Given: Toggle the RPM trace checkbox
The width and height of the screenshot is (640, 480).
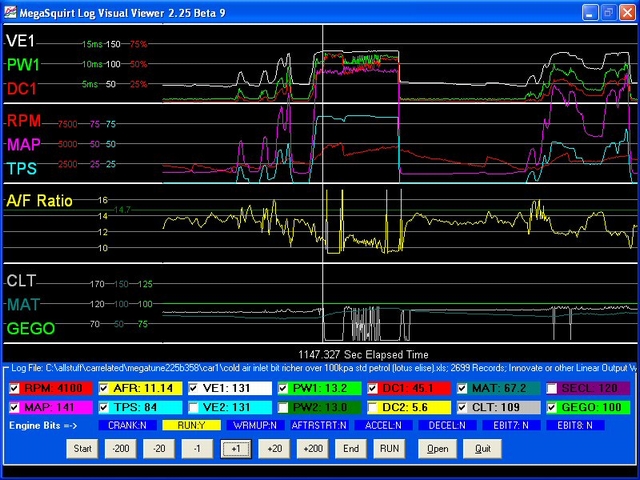Looking at the screenshot, I should [x=14, y=388].
